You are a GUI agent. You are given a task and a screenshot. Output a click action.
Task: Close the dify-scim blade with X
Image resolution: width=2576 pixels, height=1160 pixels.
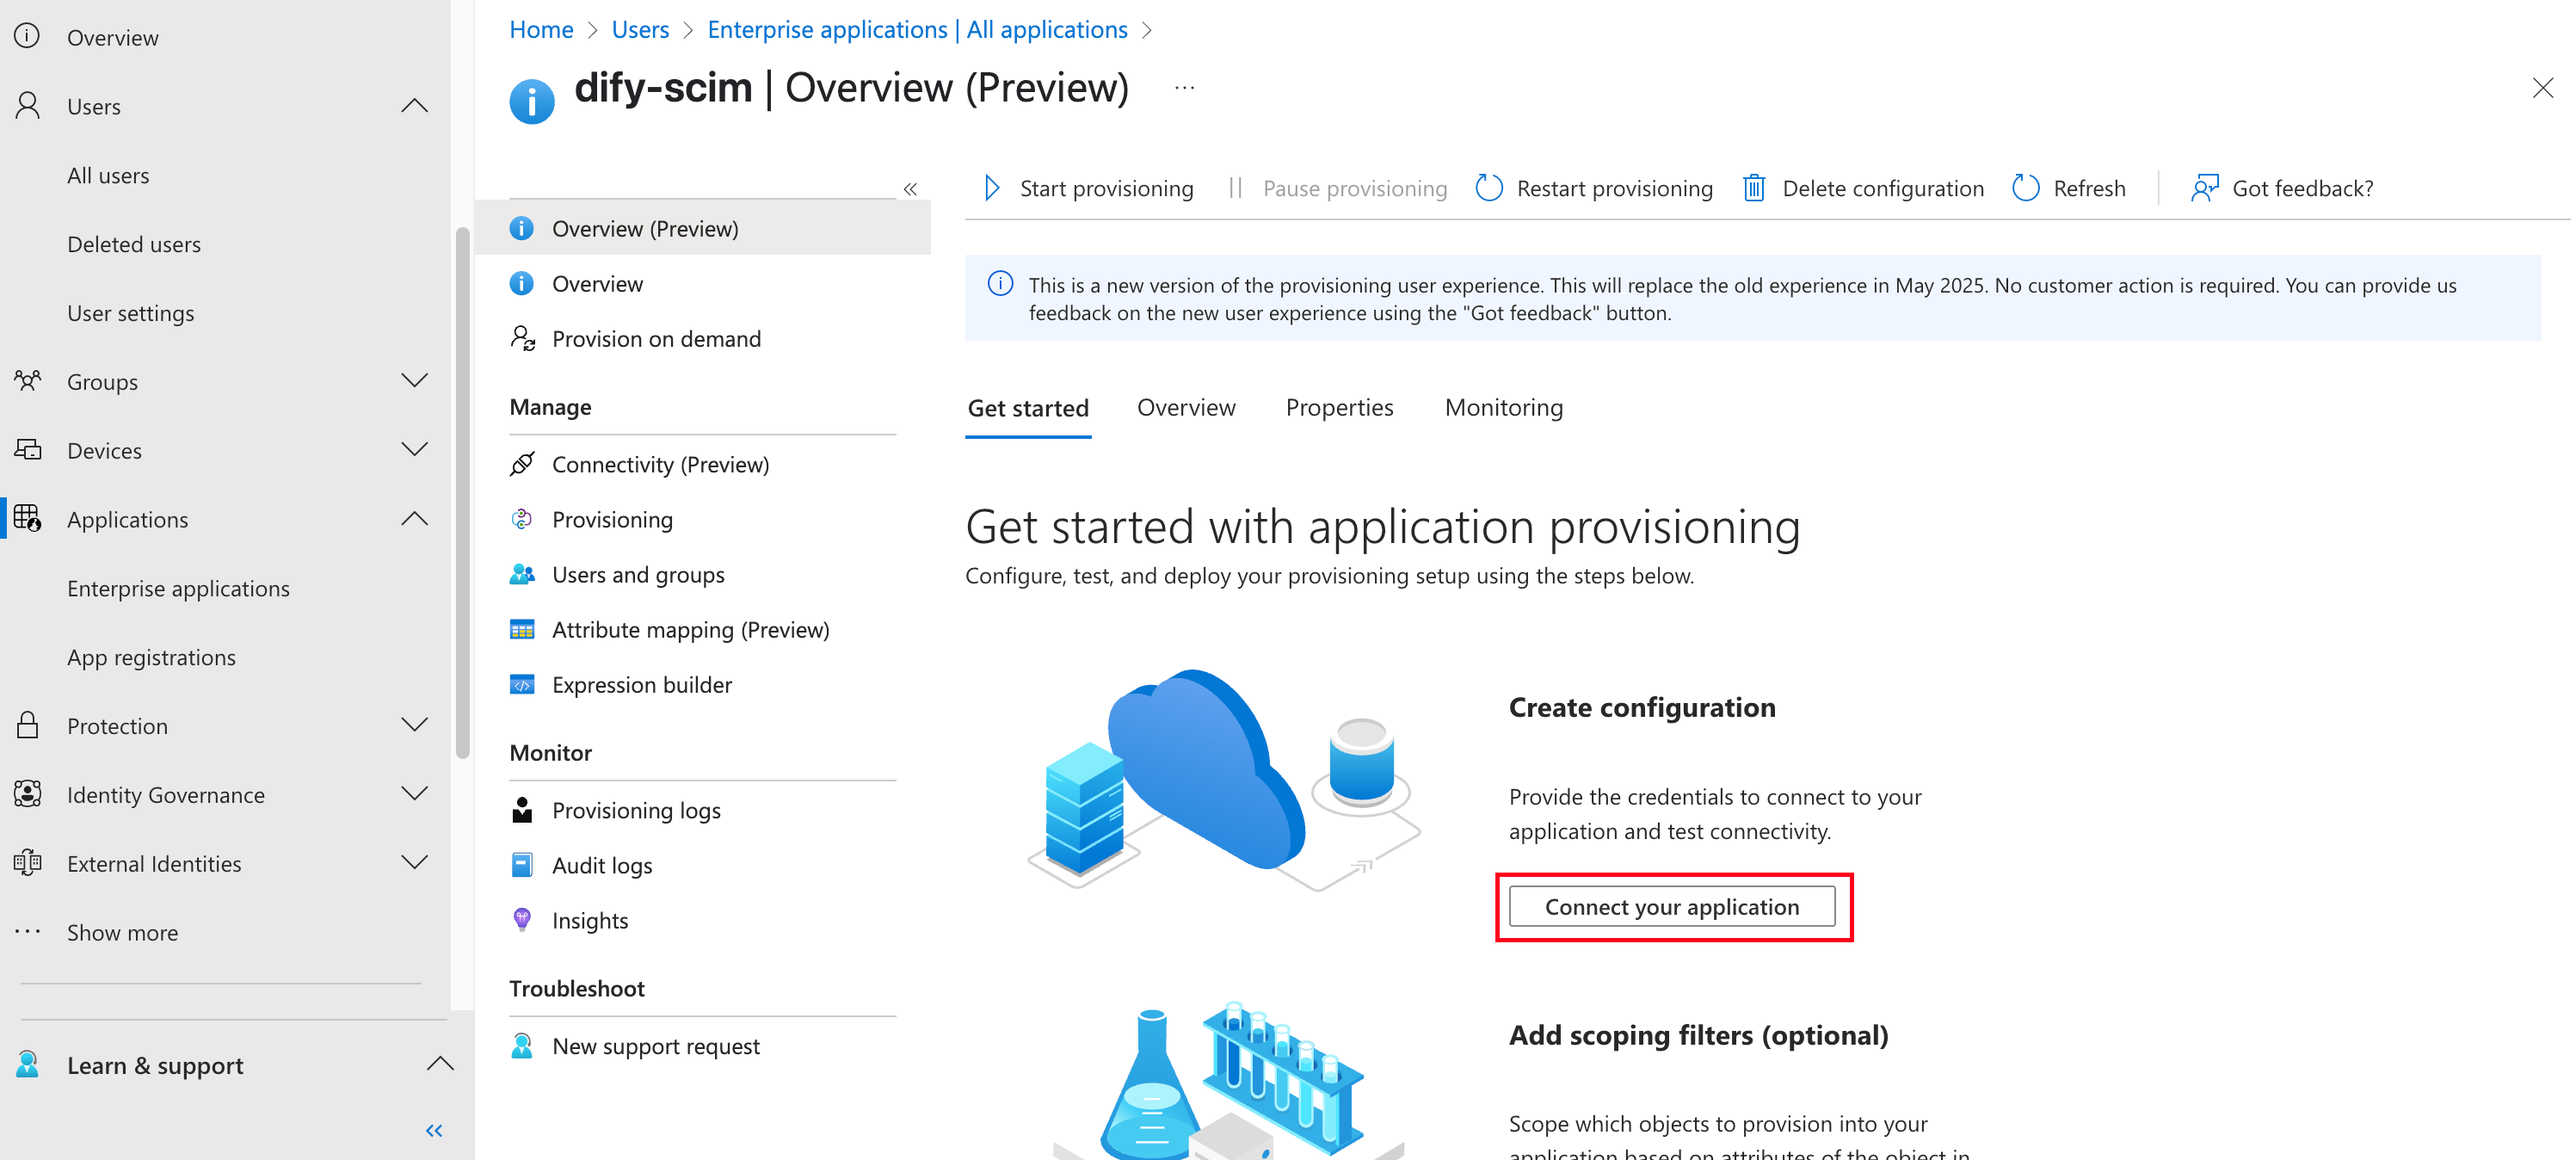(2542, 88)
